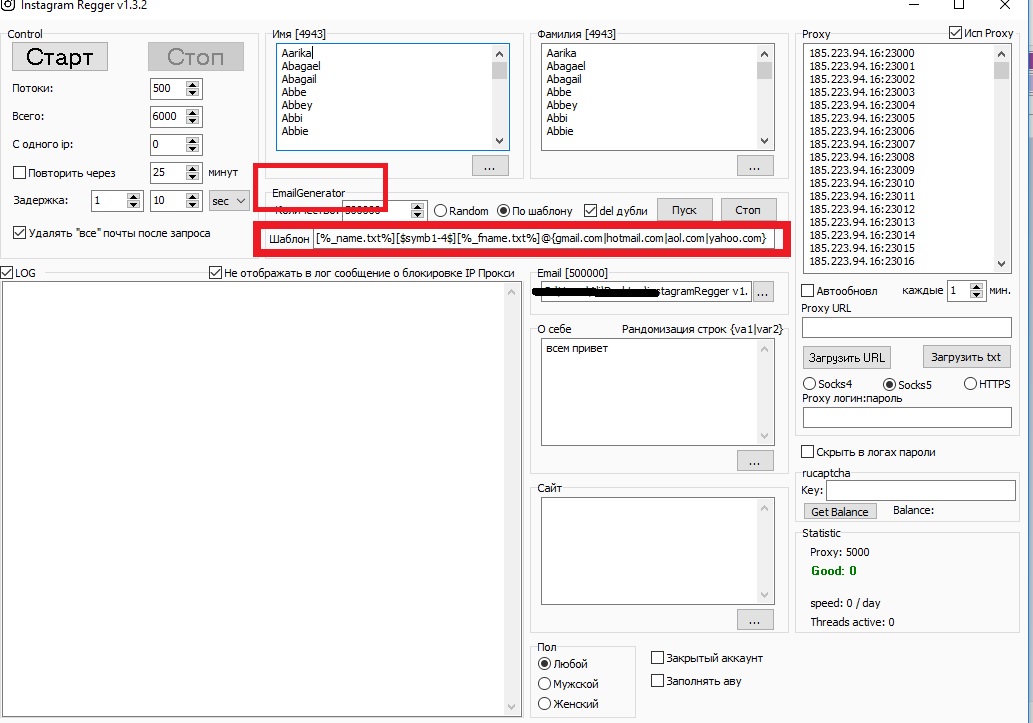Click down arrow of Имя list scrollbar
This screenshot has height=723, width=1033.
499,141
